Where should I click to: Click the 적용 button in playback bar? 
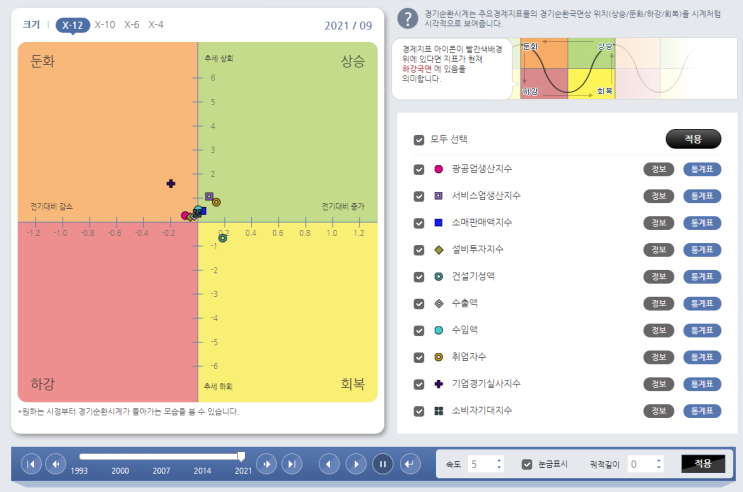[x=703, y=464]
